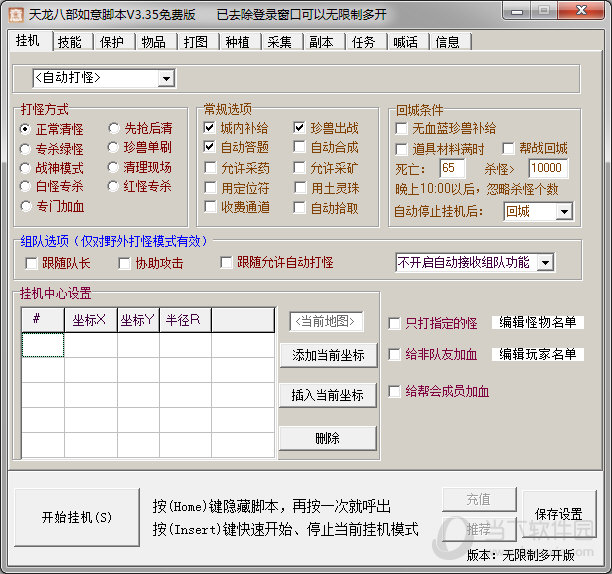Enable 跟随队长 checkbox
The height and width of the screenshot is (574, 612).
[31, 263]
